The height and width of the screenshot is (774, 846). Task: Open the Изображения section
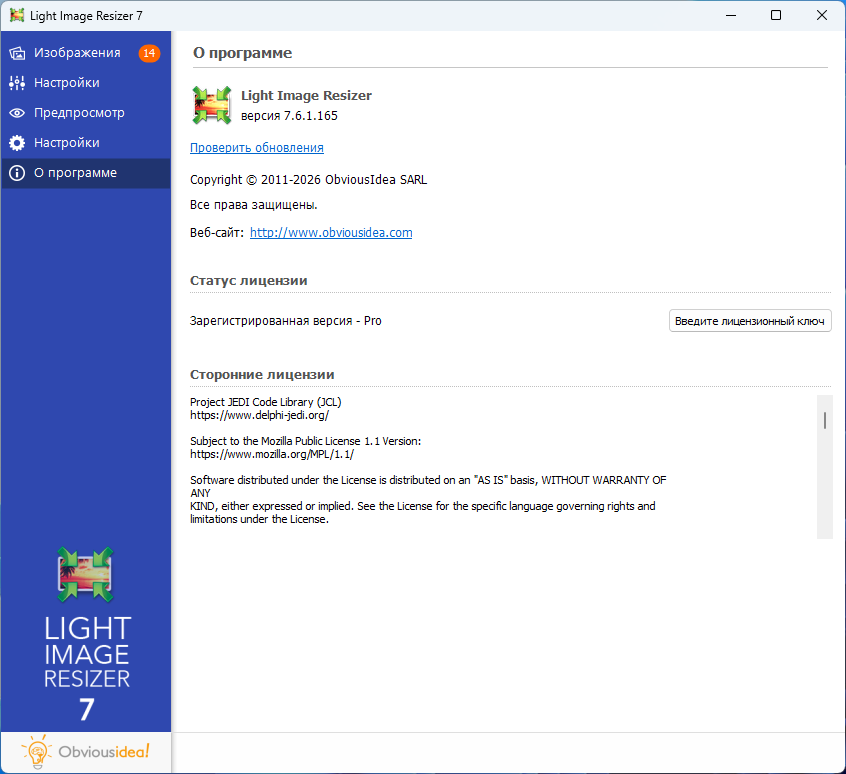point(77,53)
